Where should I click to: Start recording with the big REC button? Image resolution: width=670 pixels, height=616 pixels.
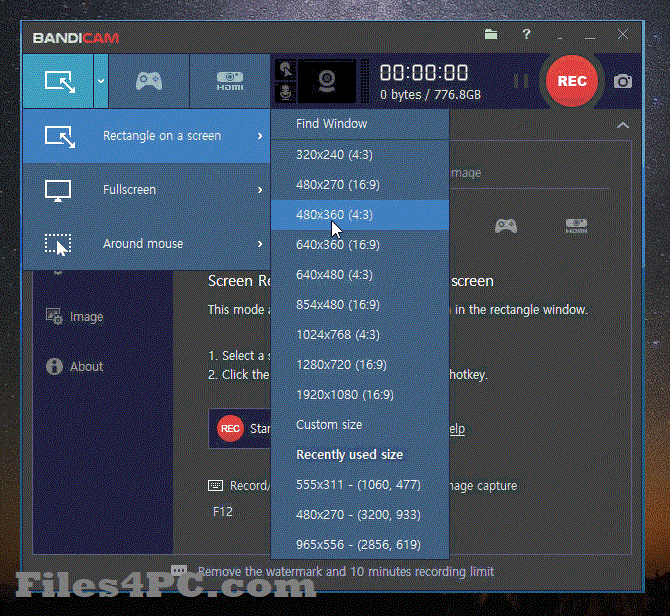point(572,81)
